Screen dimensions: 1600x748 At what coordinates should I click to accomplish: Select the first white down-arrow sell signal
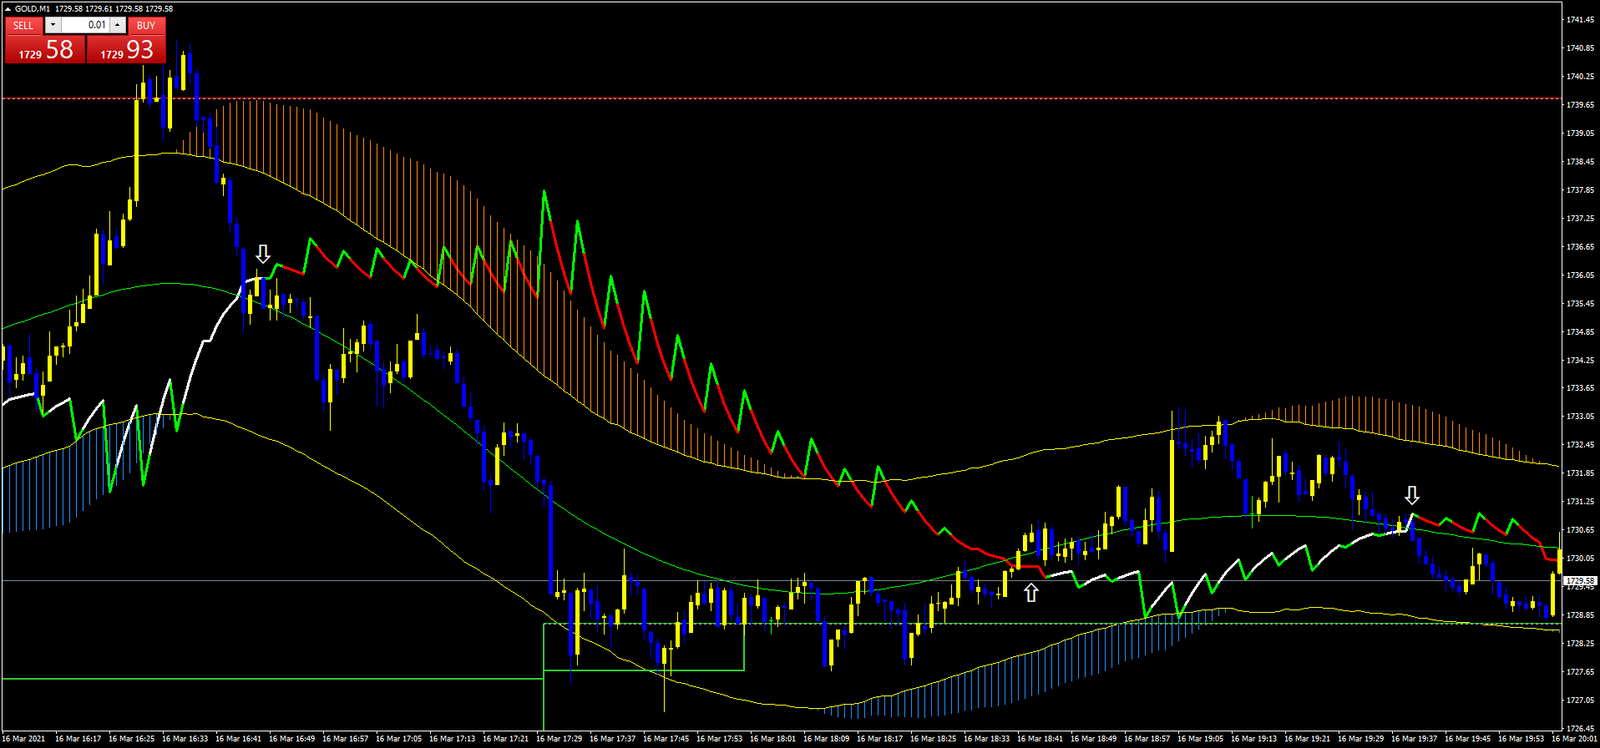pyautogui.click(x=263, y=254)
